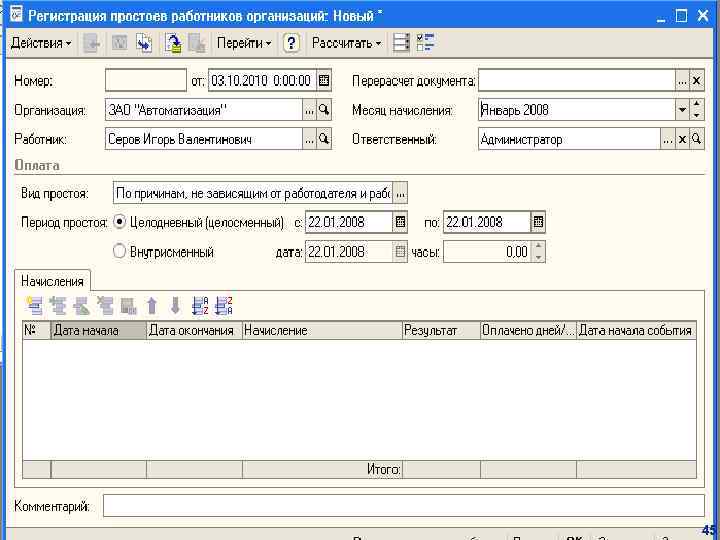
Task: Click the grayed document icon before Перейти
Action: [x=197, y=43]
